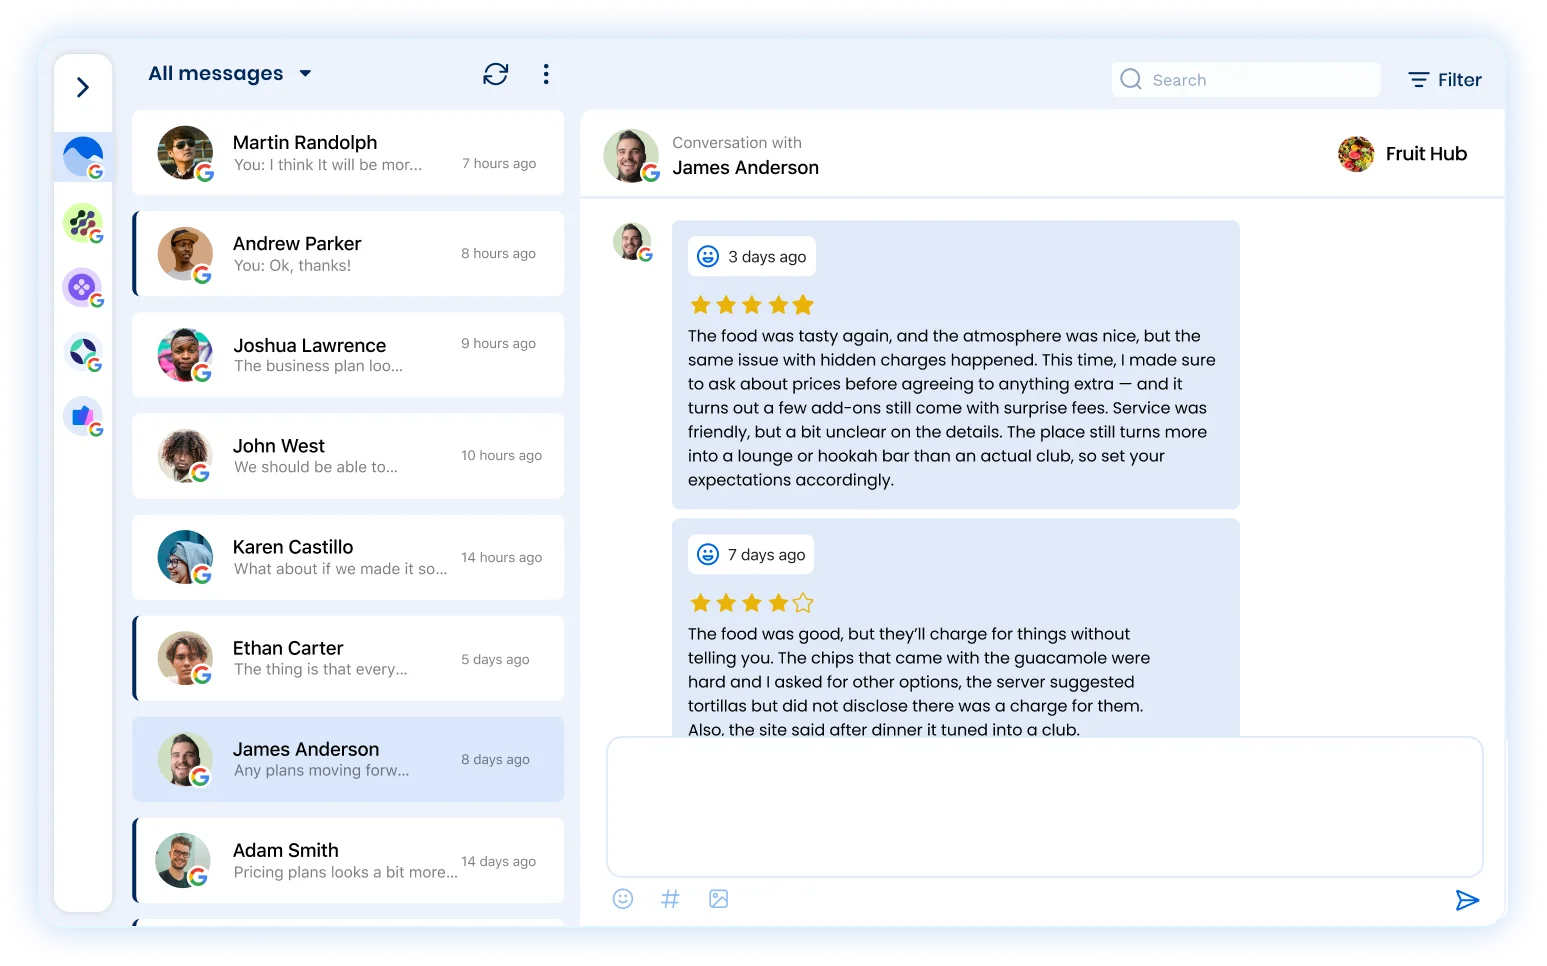The width and height of the screenshot is (1547, 966).
Task: Switch to the green channel account in sidebar
Action: coord(83,222)
